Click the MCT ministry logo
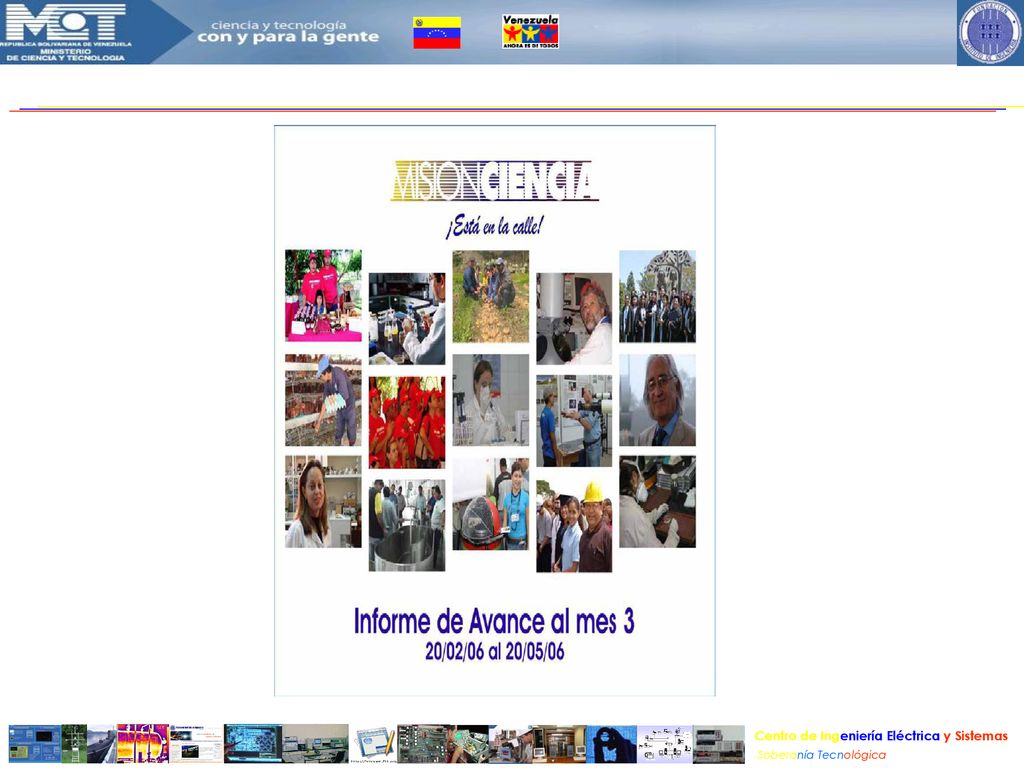 pos(65,23)
